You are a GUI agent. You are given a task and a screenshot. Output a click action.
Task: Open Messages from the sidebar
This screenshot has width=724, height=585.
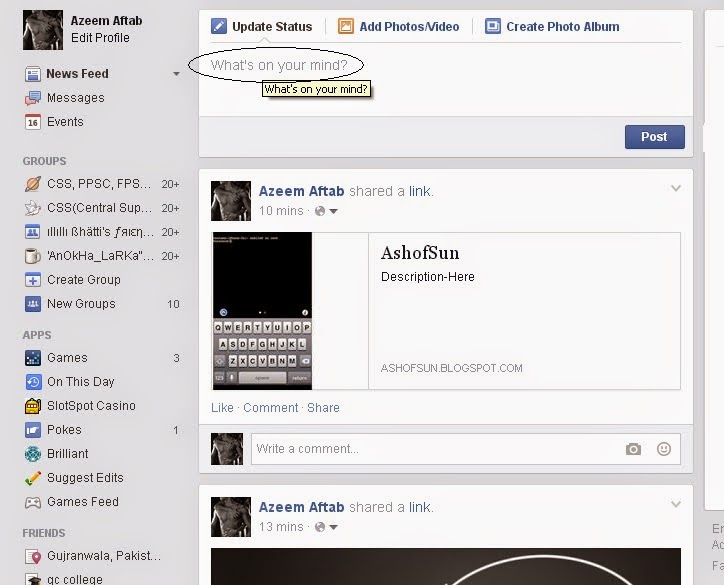pos(76,98)
